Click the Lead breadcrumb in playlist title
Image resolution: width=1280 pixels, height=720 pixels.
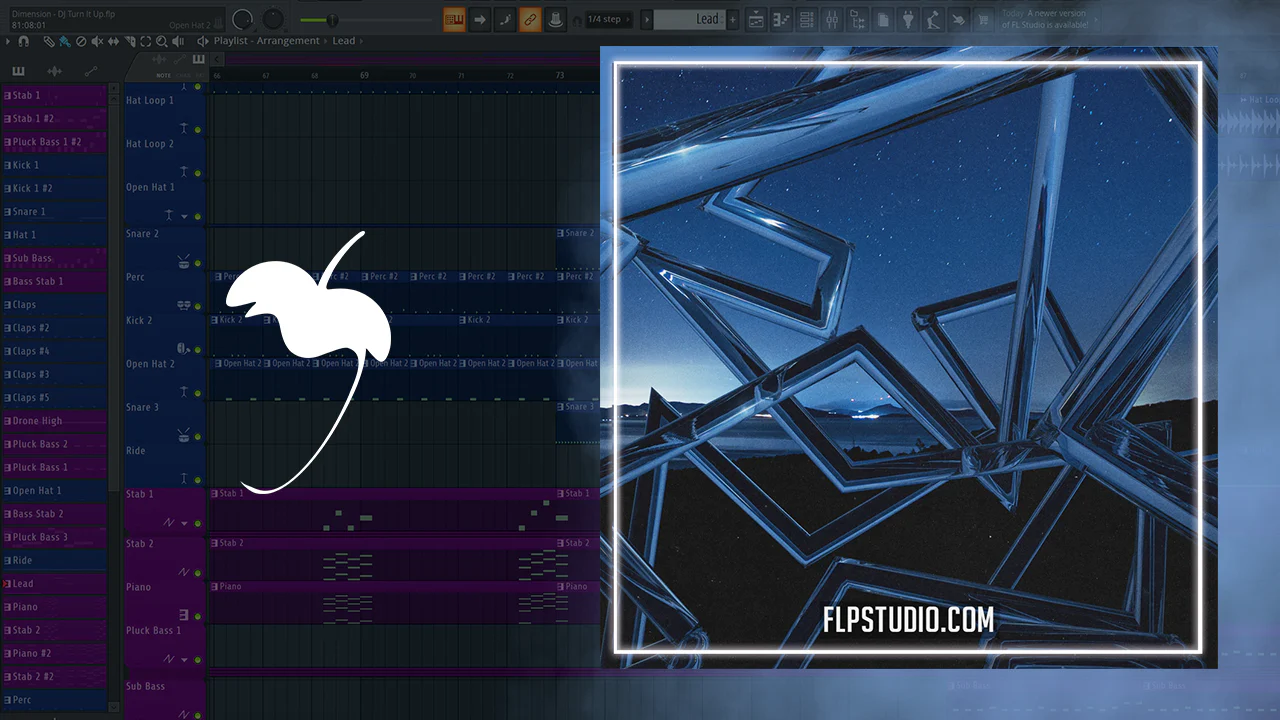pos(343,41)
